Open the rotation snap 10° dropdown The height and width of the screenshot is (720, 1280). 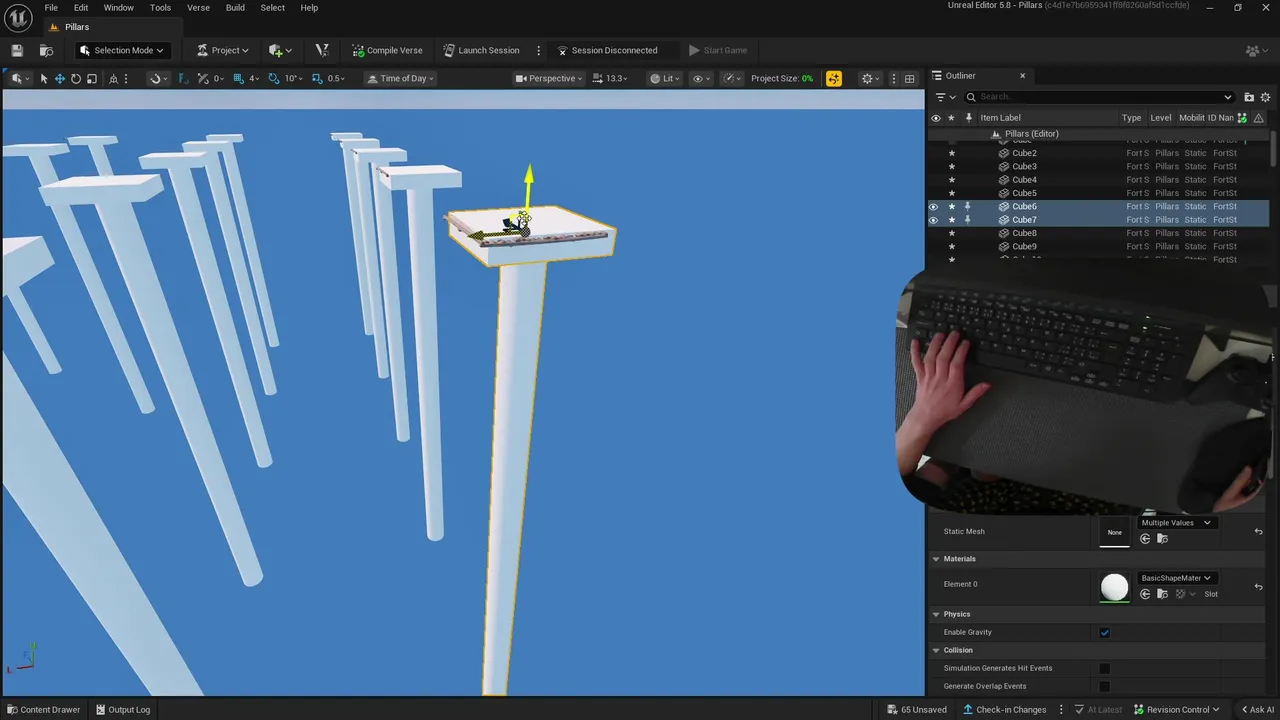(293, 78)
